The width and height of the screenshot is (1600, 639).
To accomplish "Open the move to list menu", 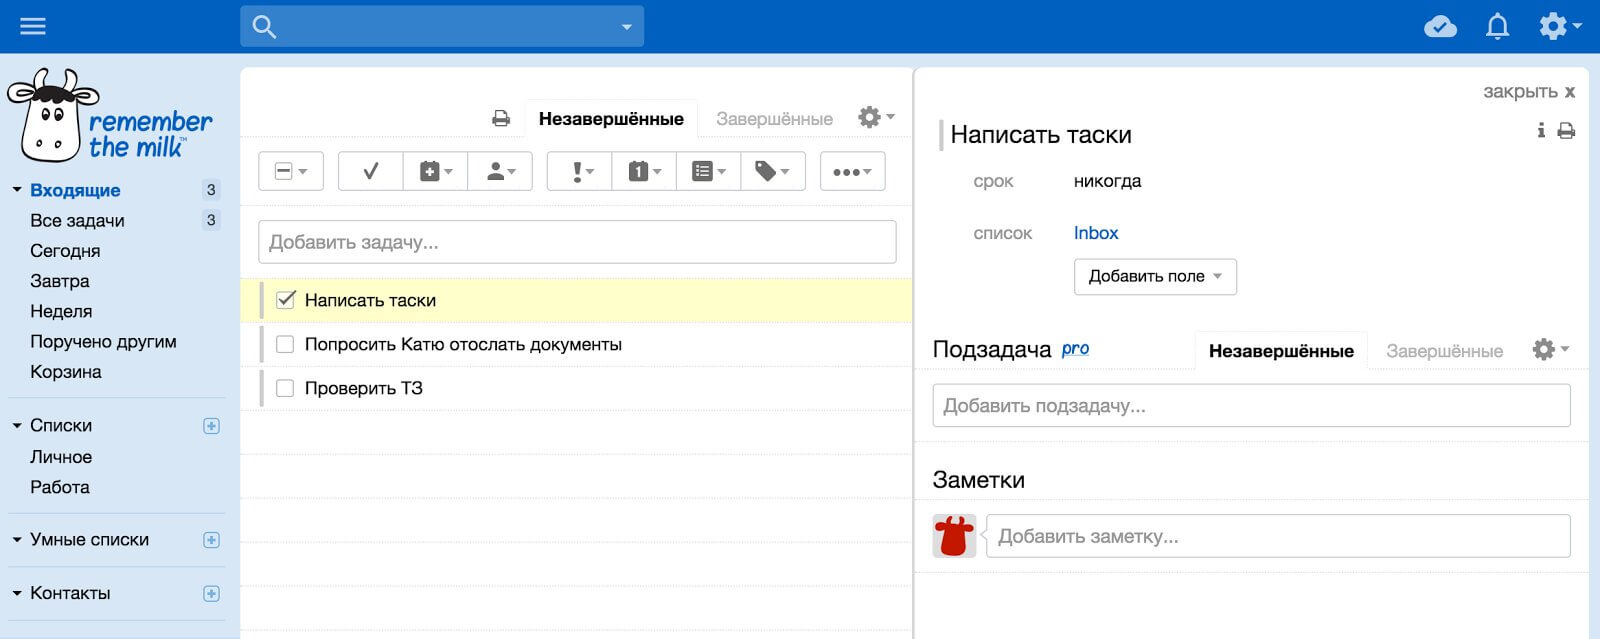I will (x=709, y=171).
